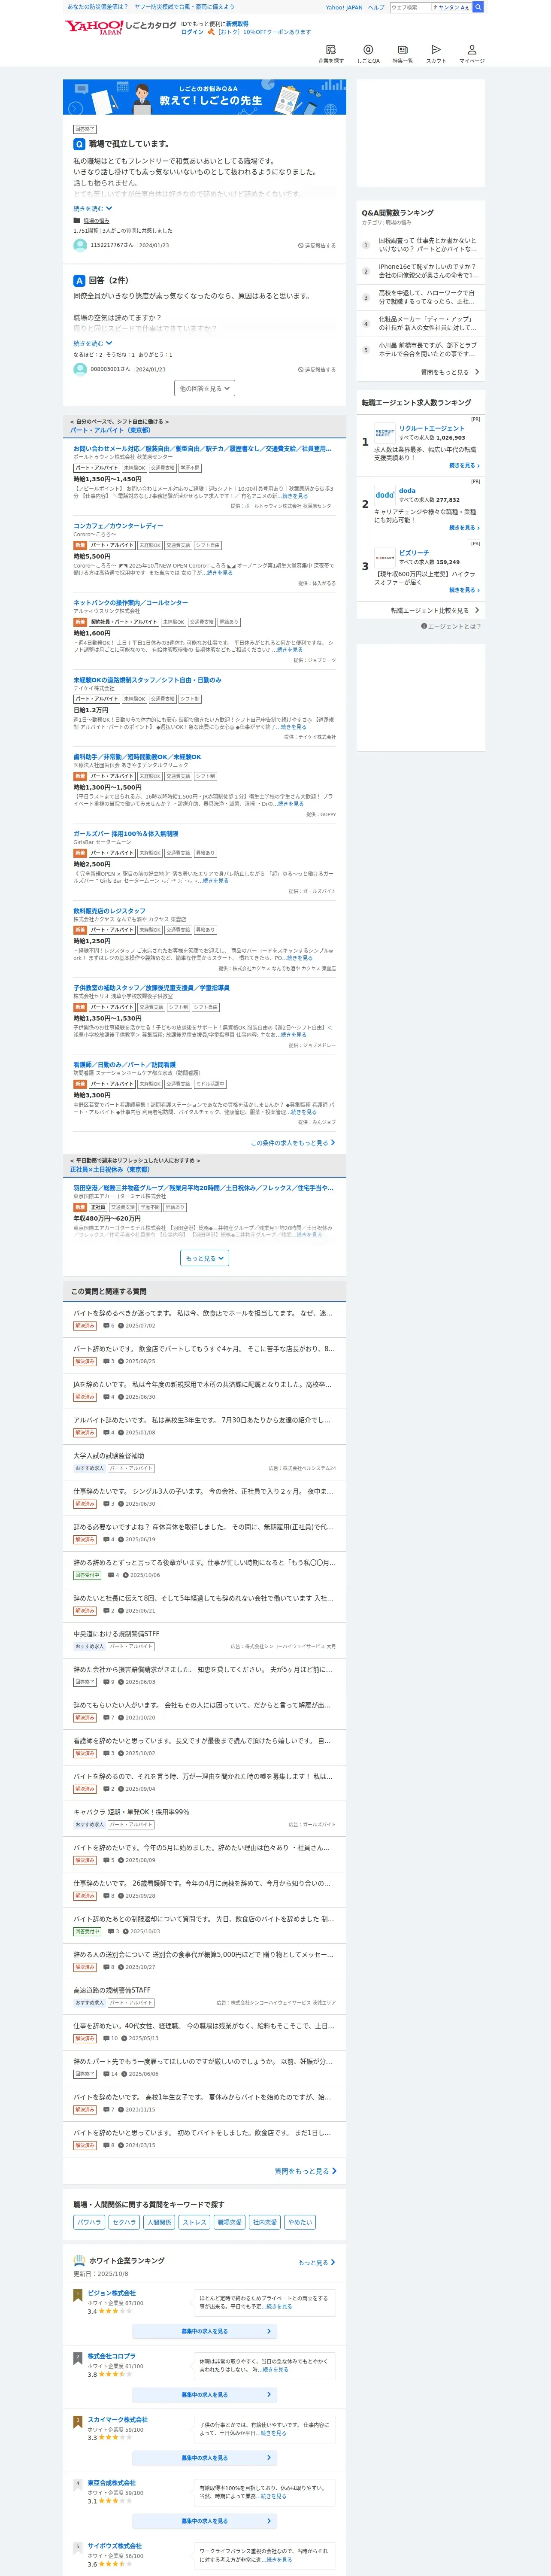Click 募集中の求人を見る for スカイマーク株式会社

(205, 2457)
